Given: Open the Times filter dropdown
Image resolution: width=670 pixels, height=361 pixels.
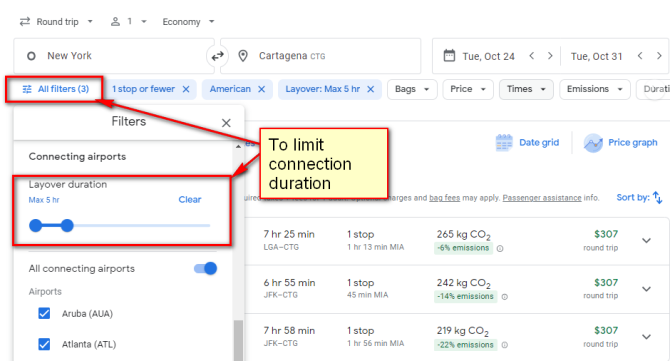Looking at the screenshot, I should coord(526,89).
